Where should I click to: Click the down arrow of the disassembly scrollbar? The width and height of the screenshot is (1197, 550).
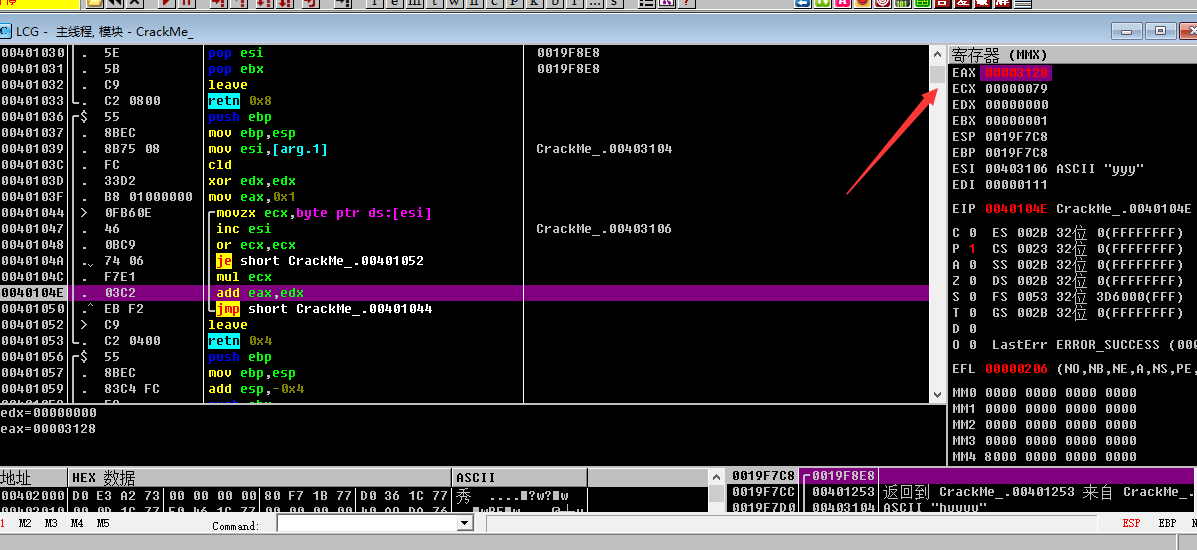pos(937,394)
